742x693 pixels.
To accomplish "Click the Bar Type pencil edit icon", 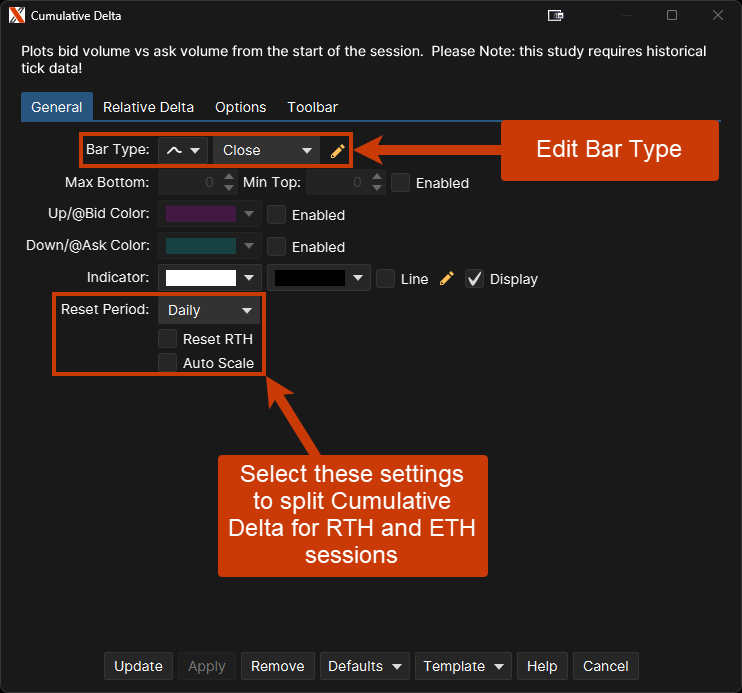I will pyautogui.click(x=338, y=151).
